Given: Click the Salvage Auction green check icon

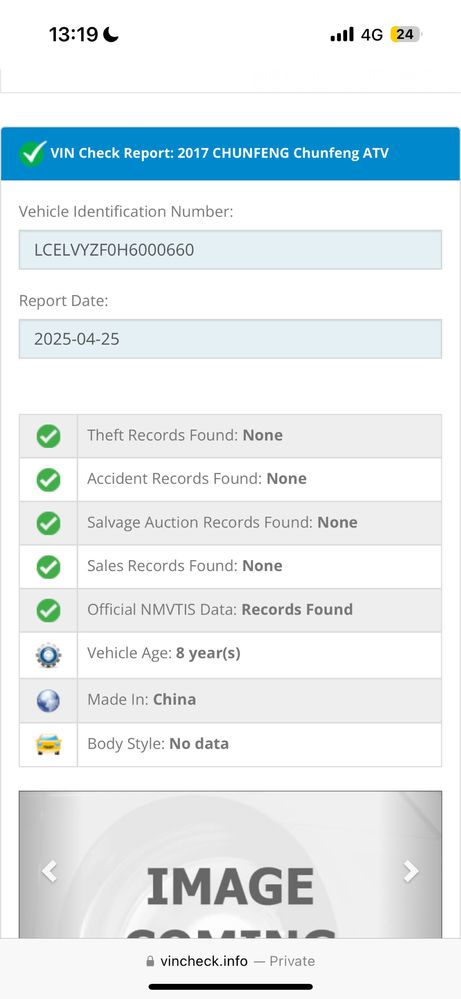Looking at the screenshot, I should click(x=48, y=523).
